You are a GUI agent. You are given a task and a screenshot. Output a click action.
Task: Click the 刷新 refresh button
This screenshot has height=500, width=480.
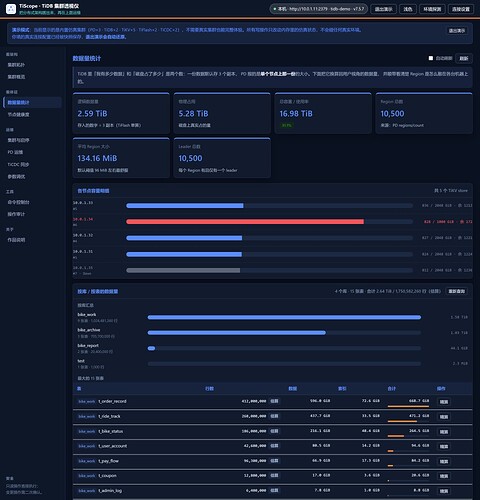click(x=464, y=58)
